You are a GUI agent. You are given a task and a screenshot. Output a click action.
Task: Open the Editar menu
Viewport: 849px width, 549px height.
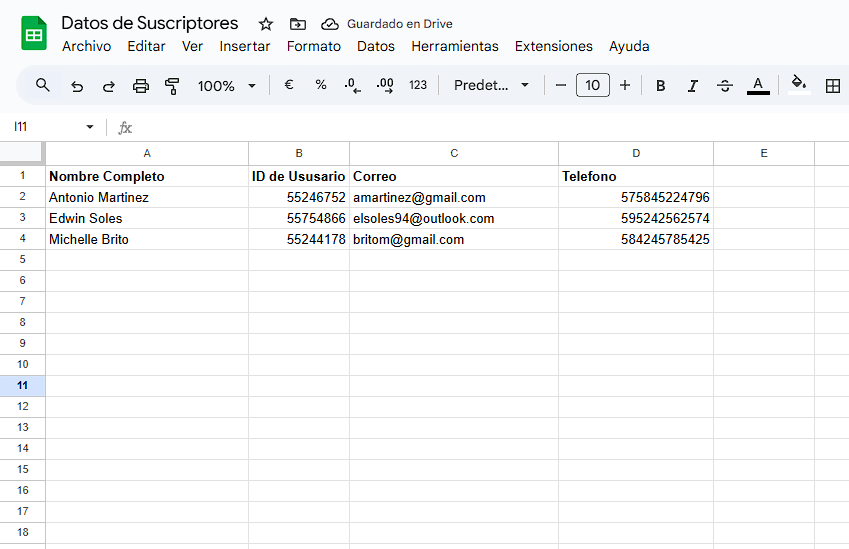pyautogui.click(x=146, y=47)
